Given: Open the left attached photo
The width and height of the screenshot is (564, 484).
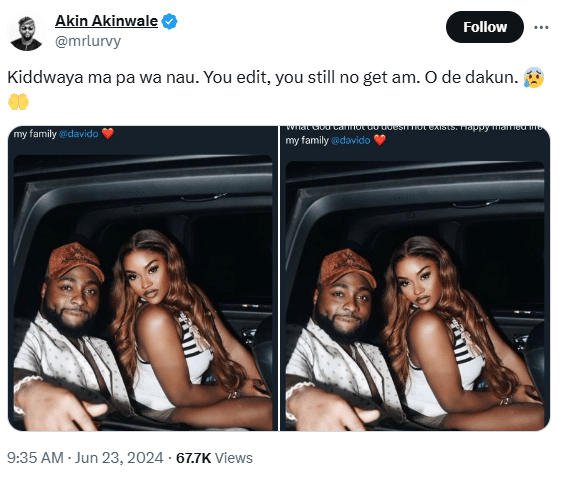Looking at the screenshot, I should (143, 278).
